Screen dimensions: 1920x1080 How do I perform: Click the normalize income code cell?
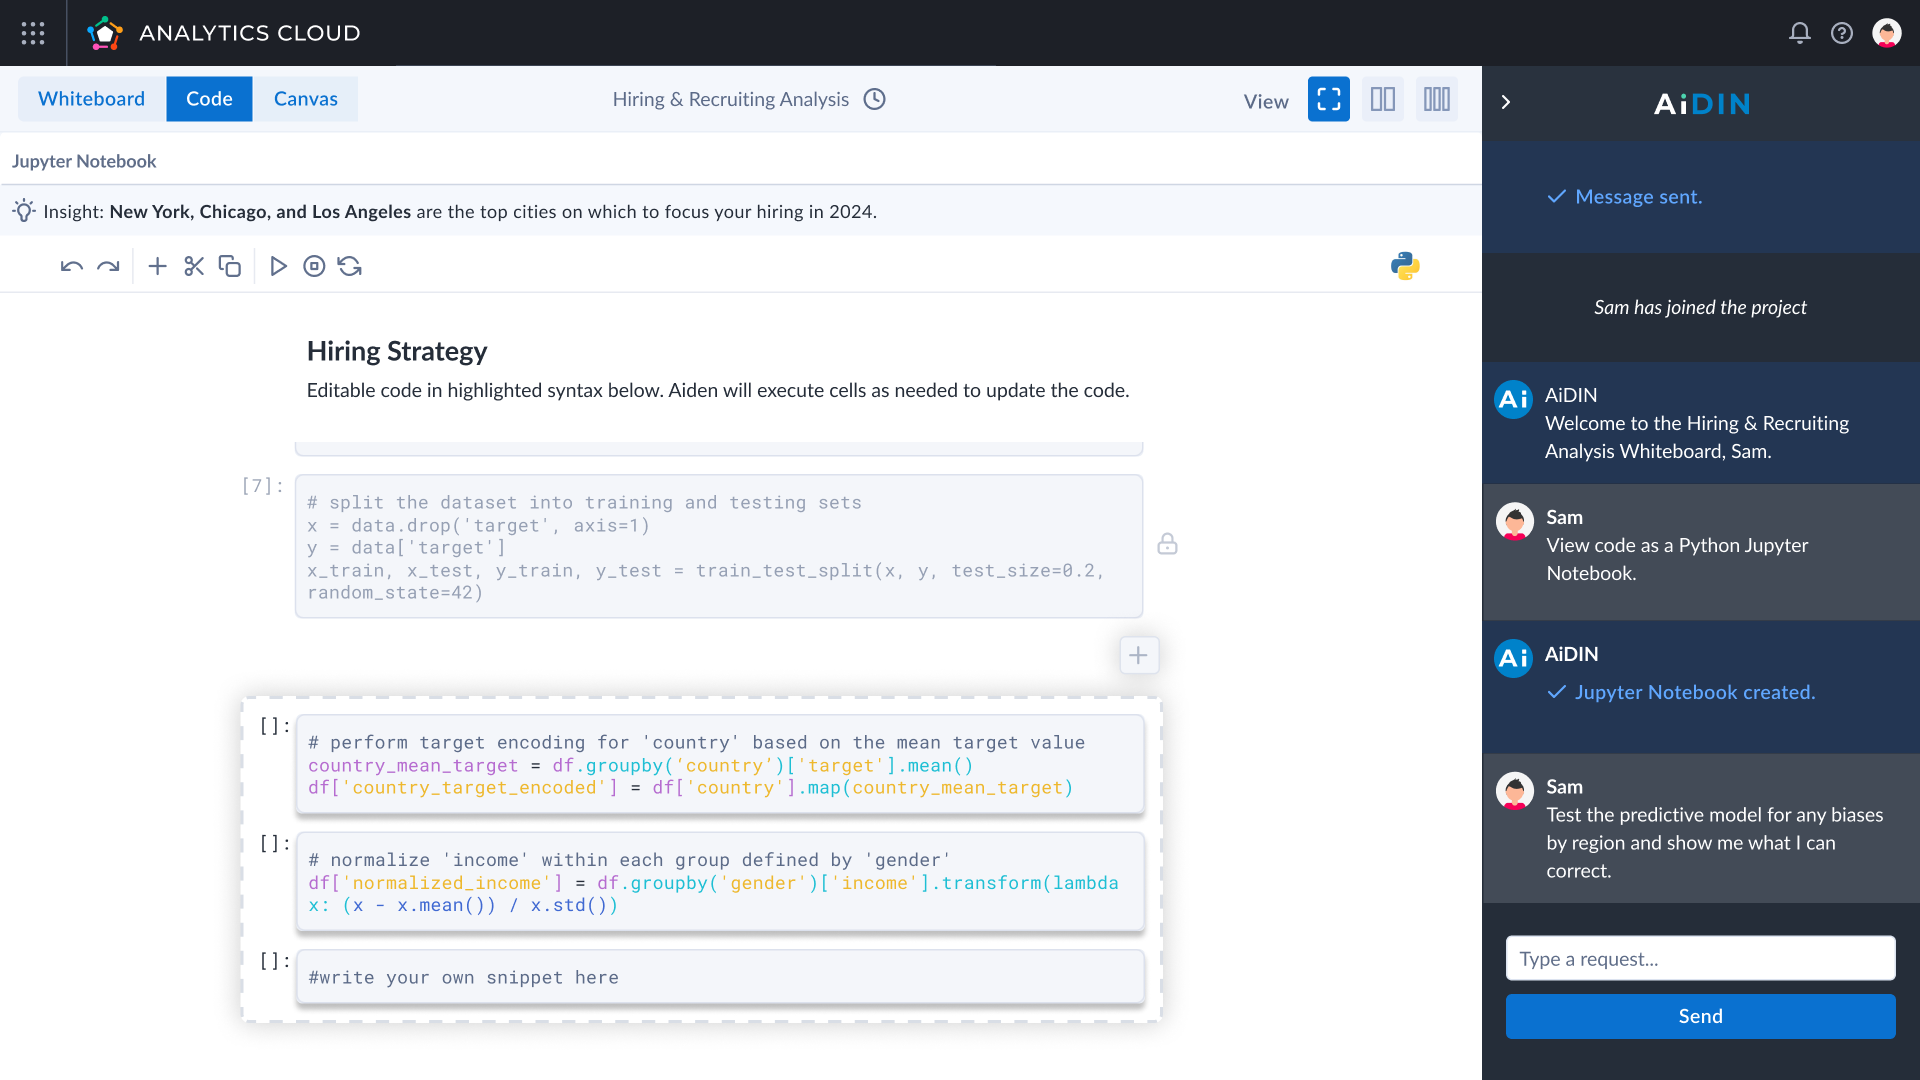(720, 882)
